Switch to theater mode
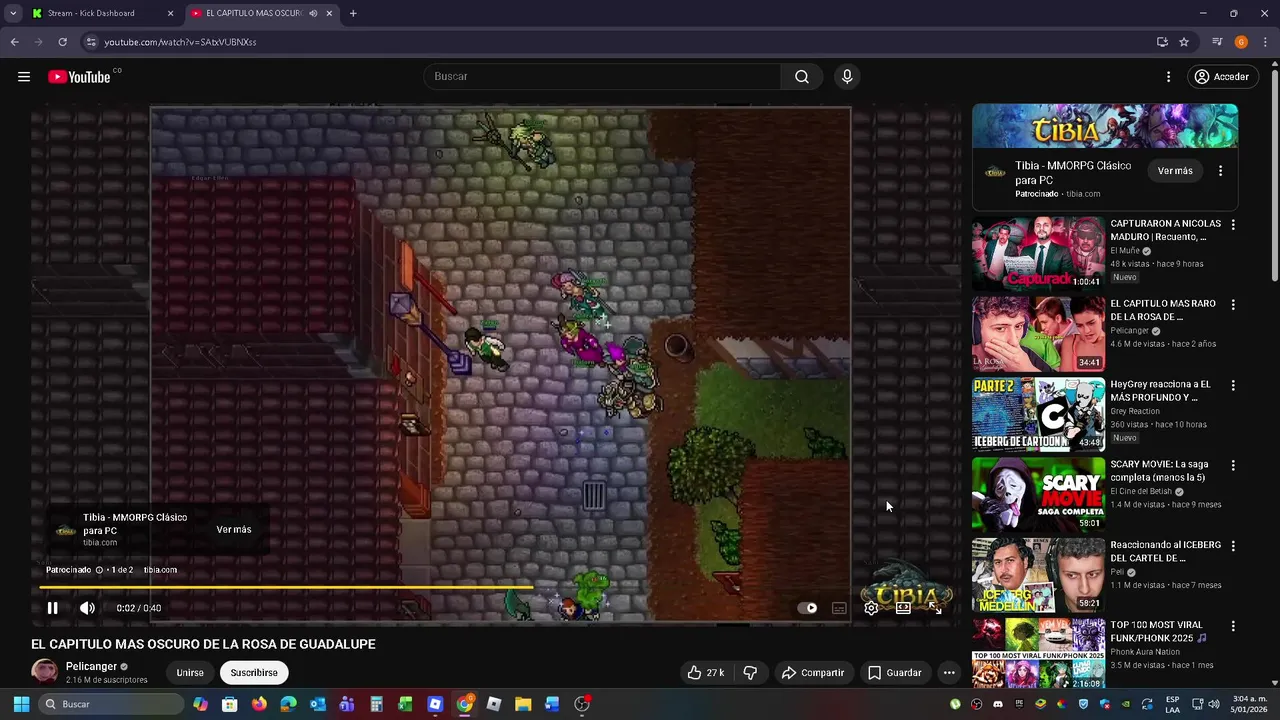This screenshot has height=720, width=1280. click(x=903, y=608)
